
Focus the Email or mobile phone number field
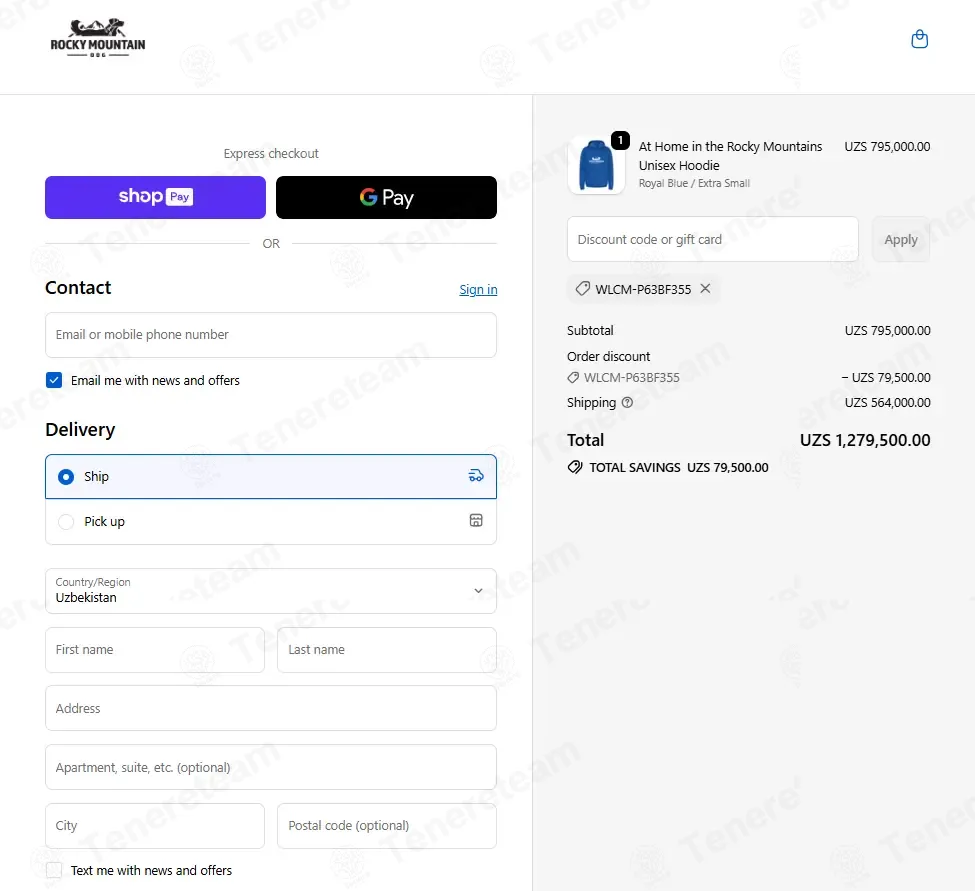[270, 335]
